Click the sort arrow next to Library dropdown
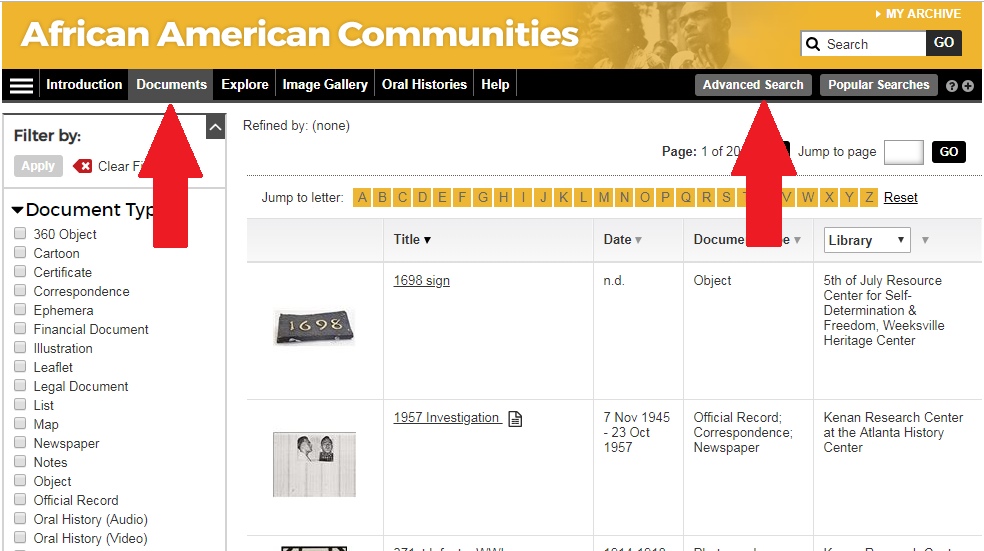Viewport: 984px width, 551px height. pos(925,240)
